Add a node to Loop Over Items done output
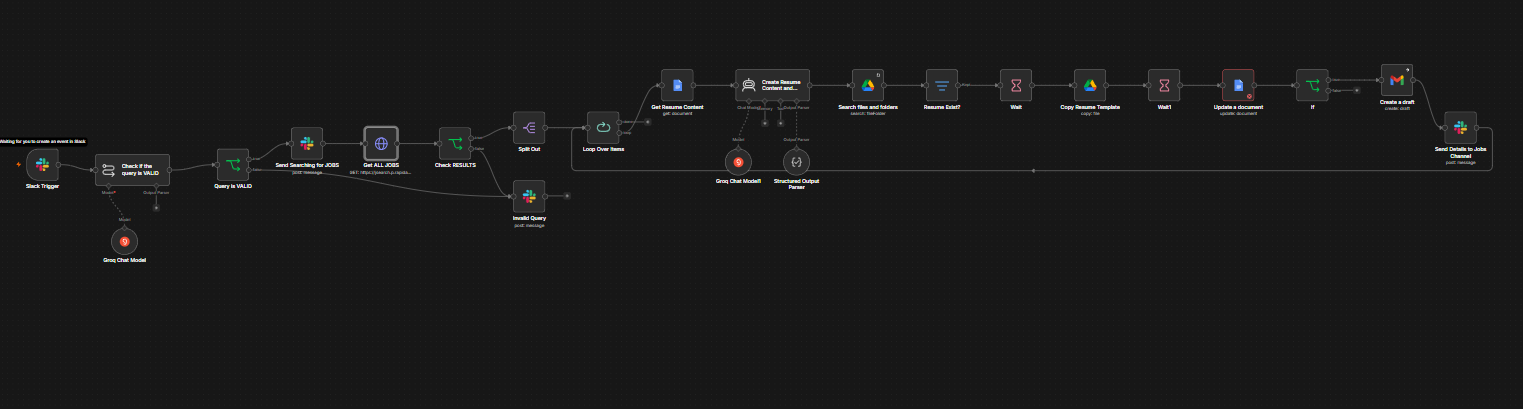Image resolution: width=1523 pixels, height=409 pixels. click(648, 122)
